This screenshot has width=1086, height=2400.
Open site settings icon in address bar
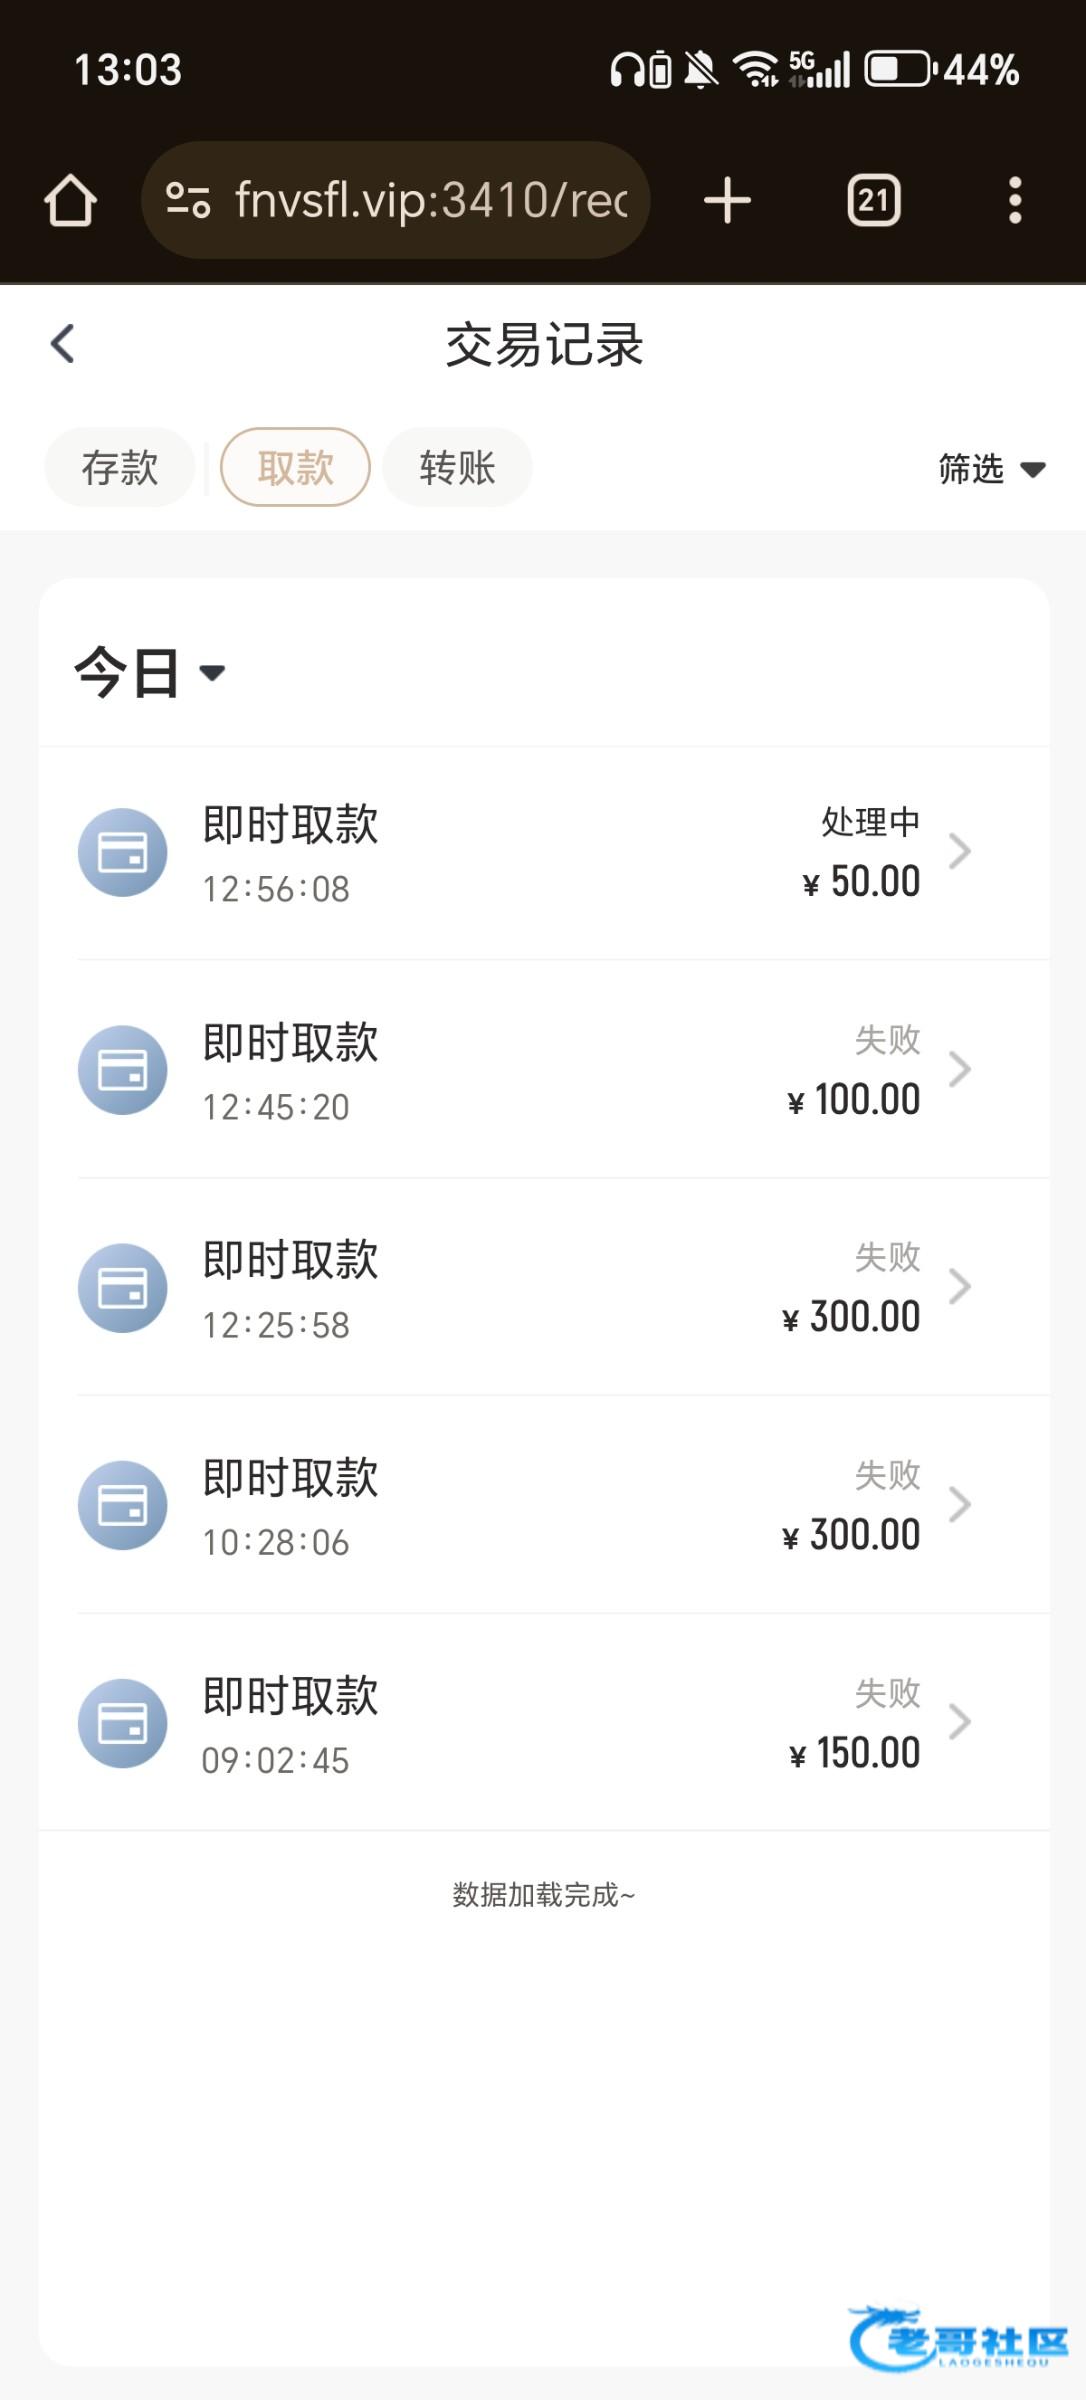click(x=188, y=201)
